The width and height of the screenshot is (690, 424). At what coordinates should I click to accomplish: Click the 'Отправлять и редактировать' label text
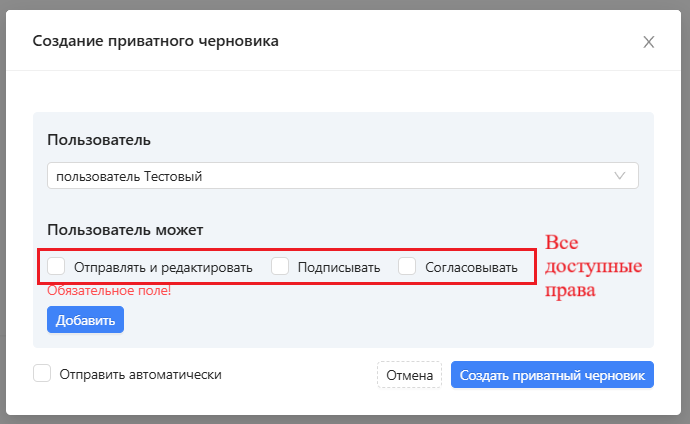[163, 267]
